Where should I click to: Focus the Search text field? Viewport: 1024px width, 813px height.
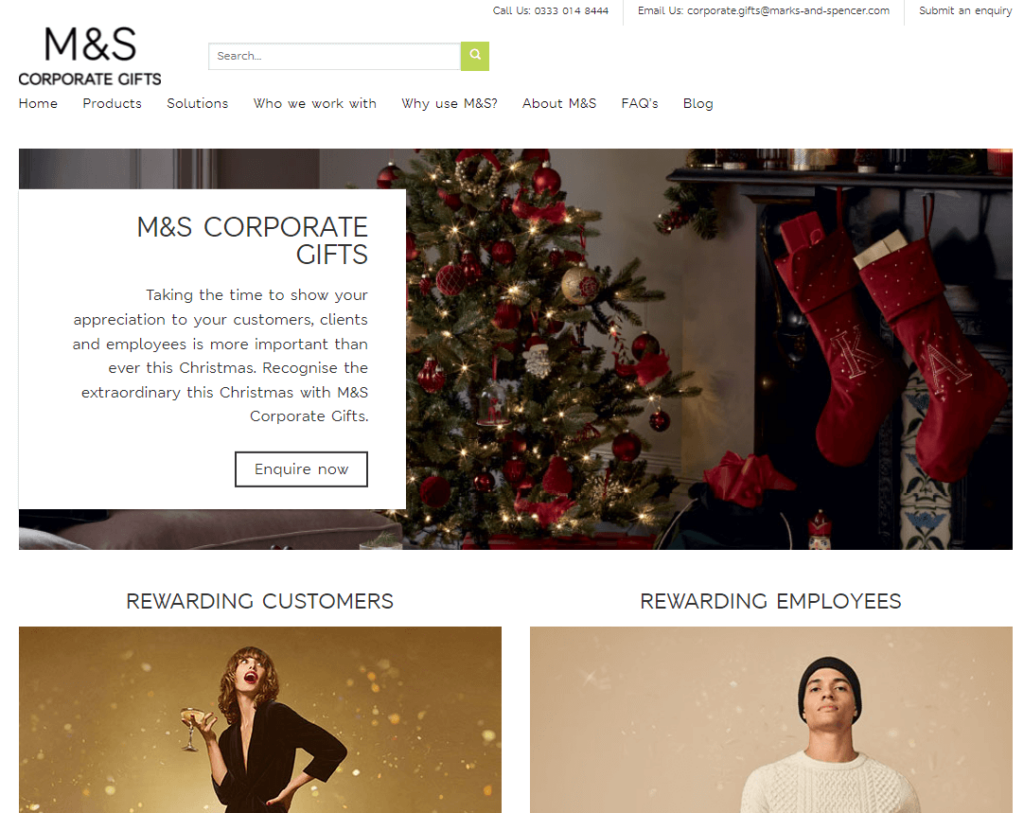pyautogui.click(x=334, y=56)
